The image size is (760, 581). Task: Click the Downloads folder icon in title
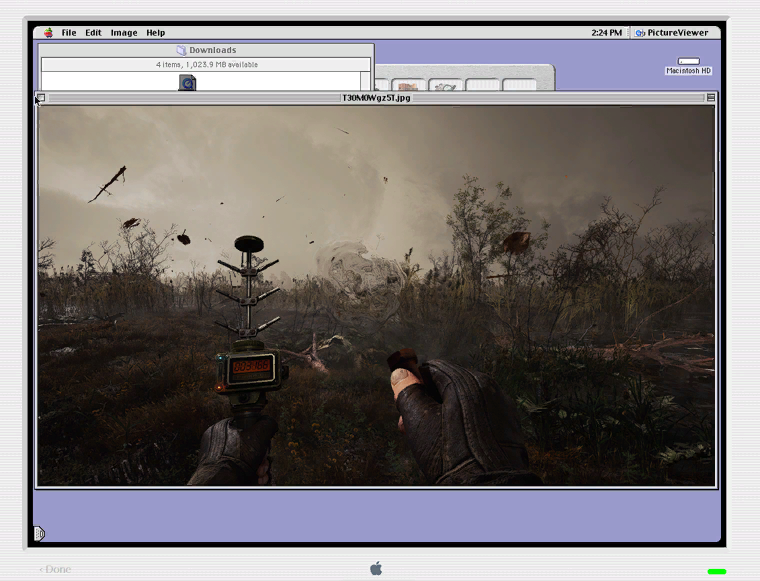[x=181, y=50]
